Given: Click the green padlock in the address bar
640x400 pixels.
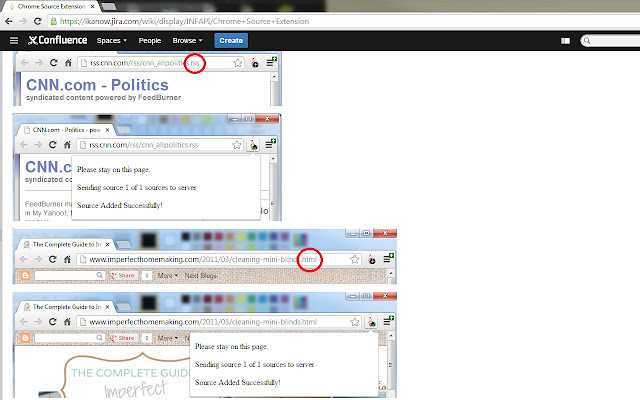Looking at the screenshot, I should 54,21.
